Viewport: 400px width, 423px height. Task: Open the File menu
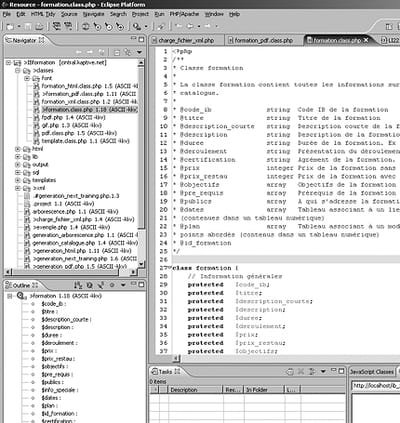(x=7, y=14)
